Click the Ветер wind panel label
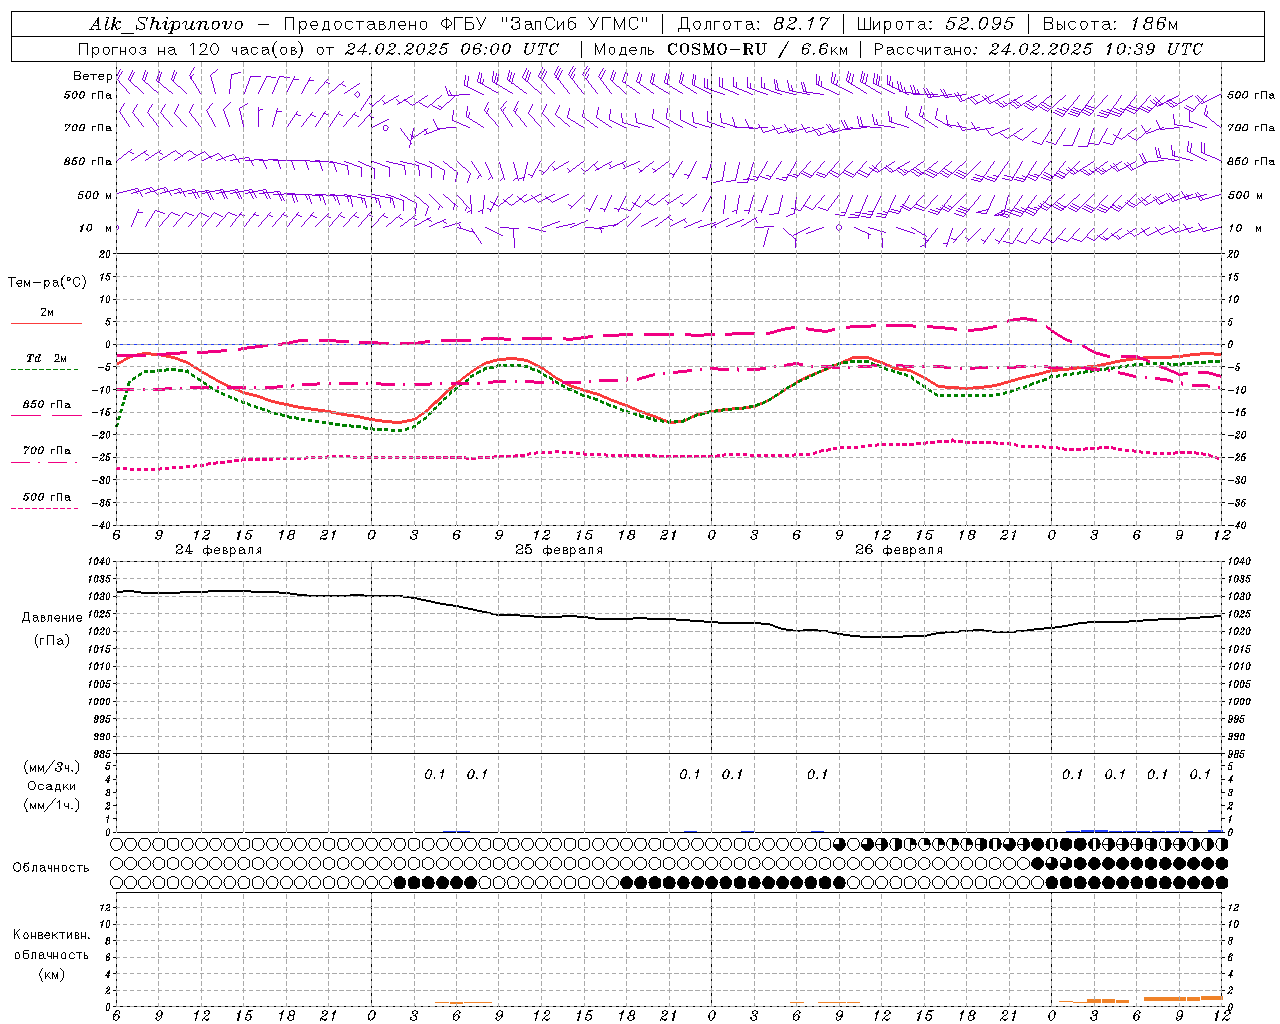 pyautogui.click(x=92, y=76)
